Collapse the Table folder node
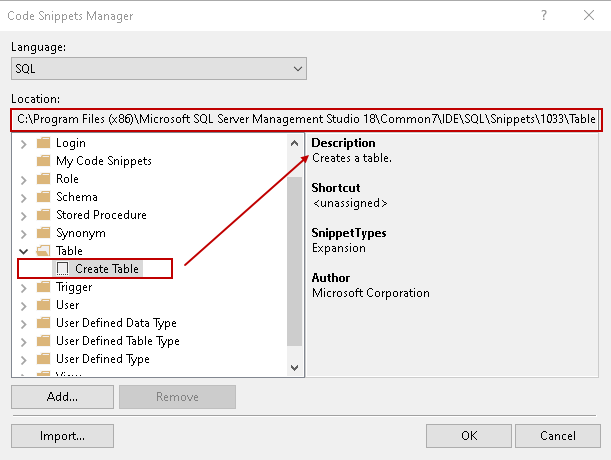 [24, 251]
